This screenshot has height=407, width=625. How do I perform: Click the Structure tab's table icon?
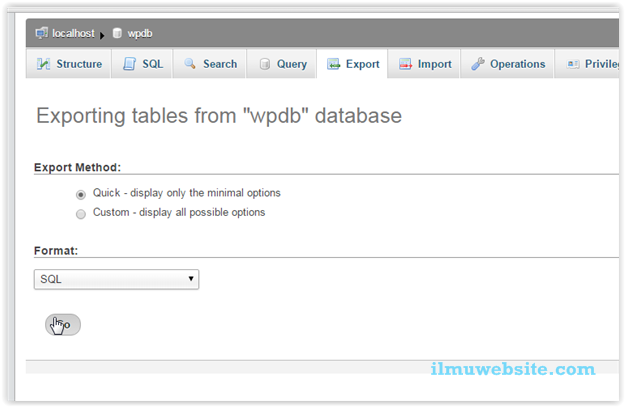click(43, 64)
